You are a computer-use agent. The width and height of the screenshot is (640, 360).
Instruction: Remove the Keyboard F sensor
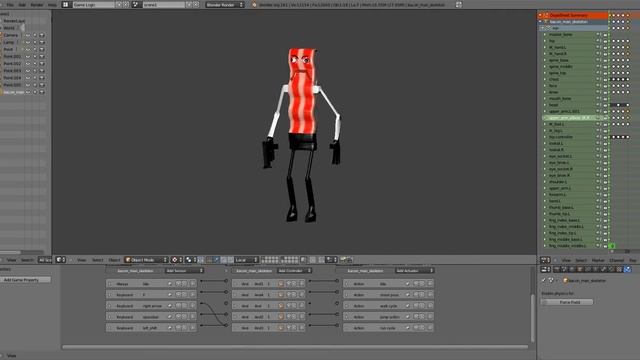(193, 294)
